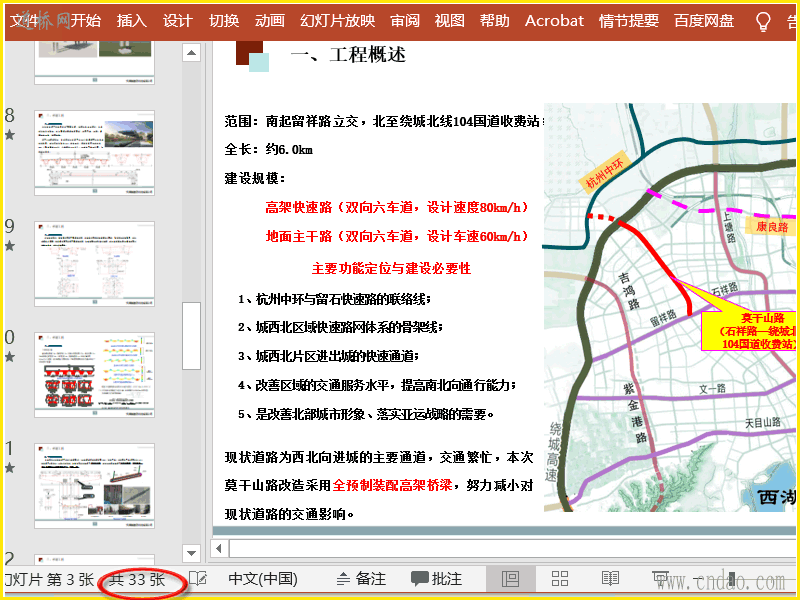
Task: Switch to the 视图 tab
Action: (x=449, y=20)
